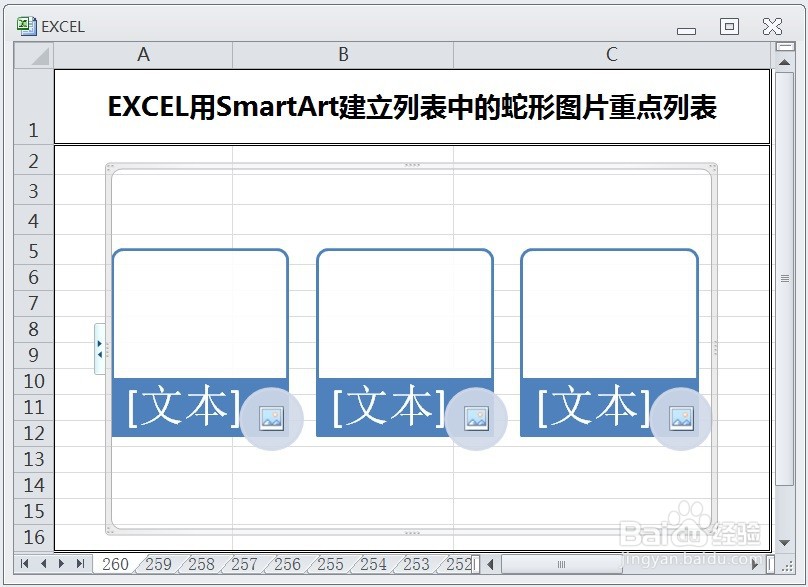808x587 pixels.
Task: Go to last sheet navigation arrow
Action: pyautogui.click(x=80, y=563)
